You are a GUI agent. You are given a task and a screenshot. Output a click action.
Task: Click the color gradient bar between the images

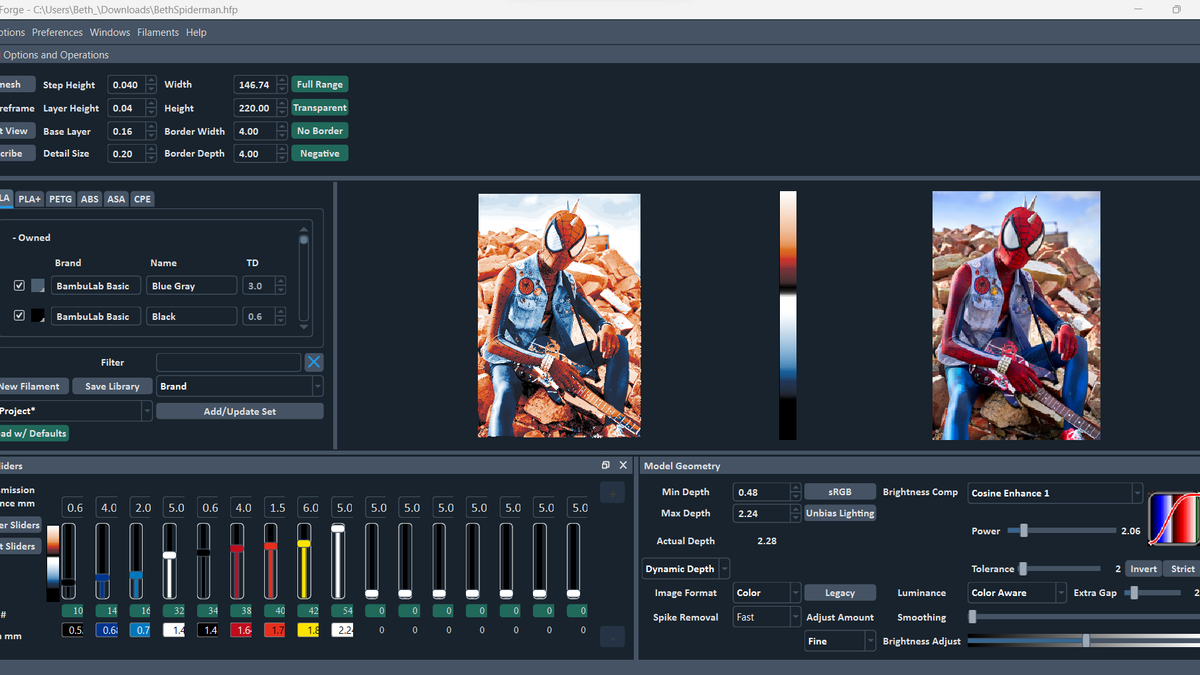pos(788,315)
